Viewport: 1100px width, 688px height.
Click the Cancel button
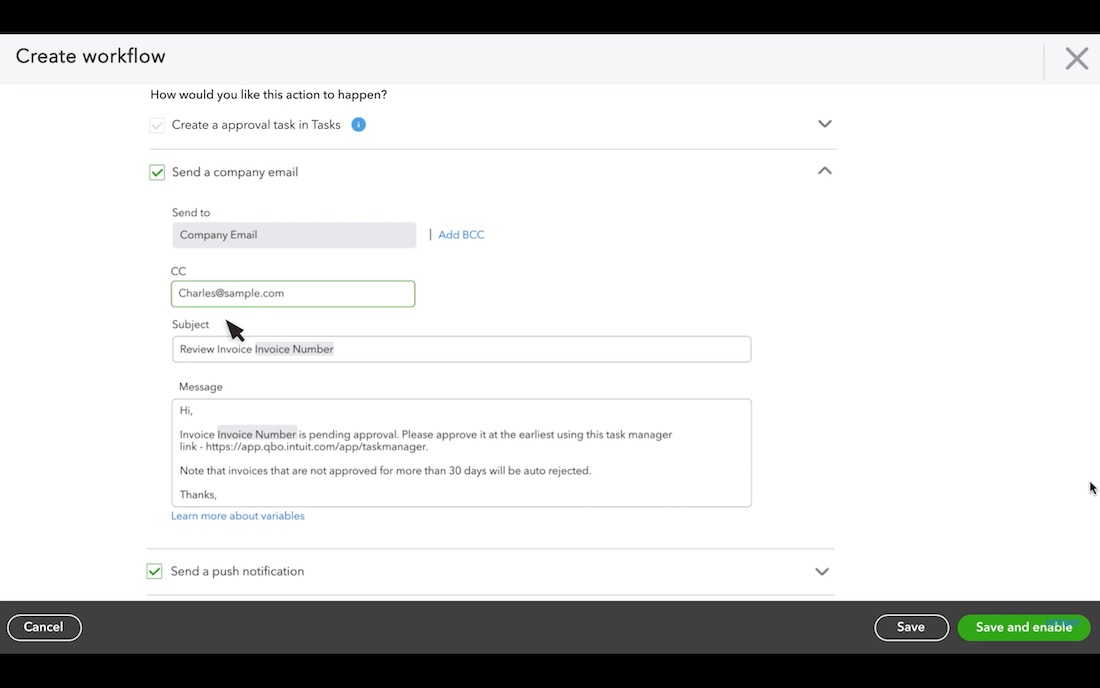tap(44, 627)
